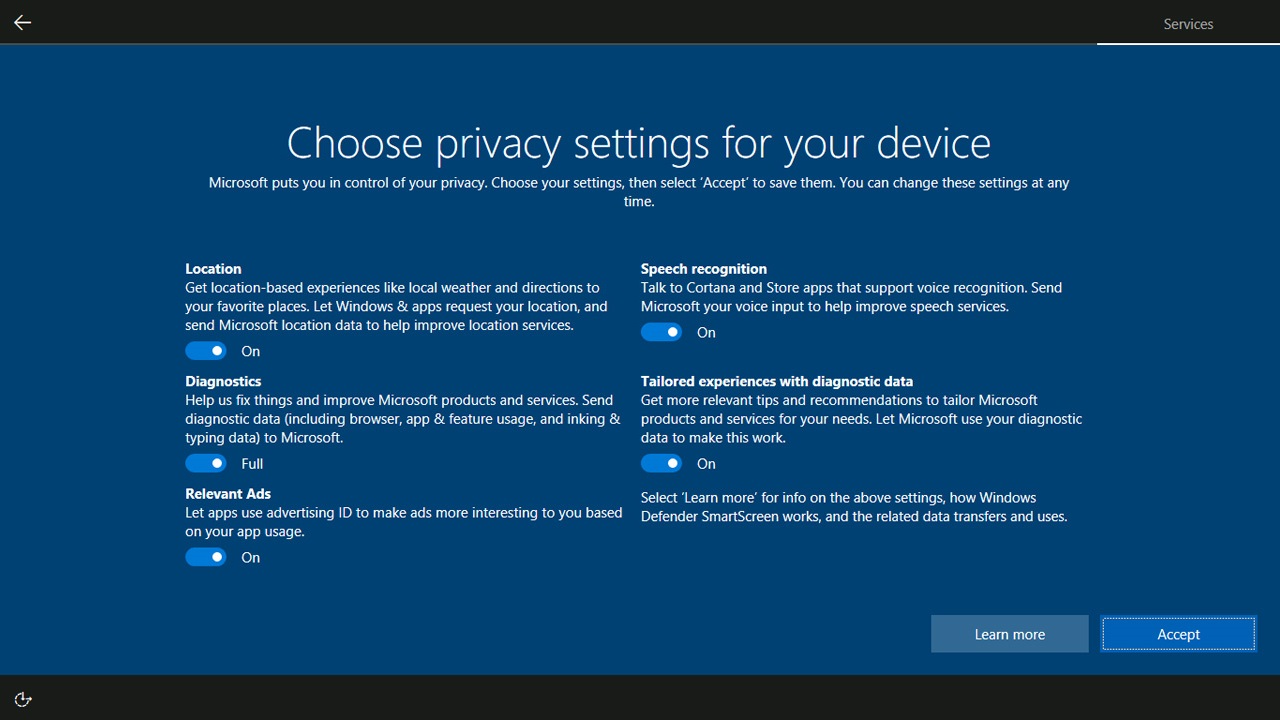Enable the Location toggle again
1280x720 pixels.
pos(205,350)
